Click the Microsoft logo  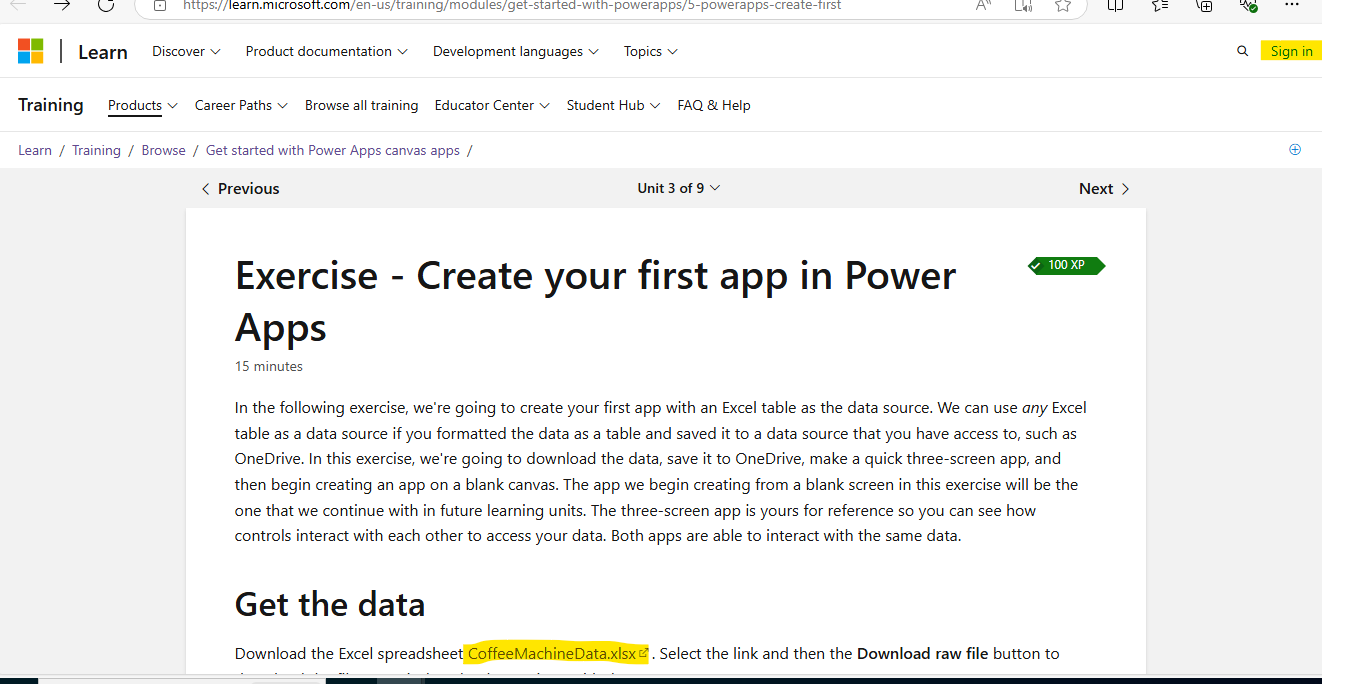point(31,52)
